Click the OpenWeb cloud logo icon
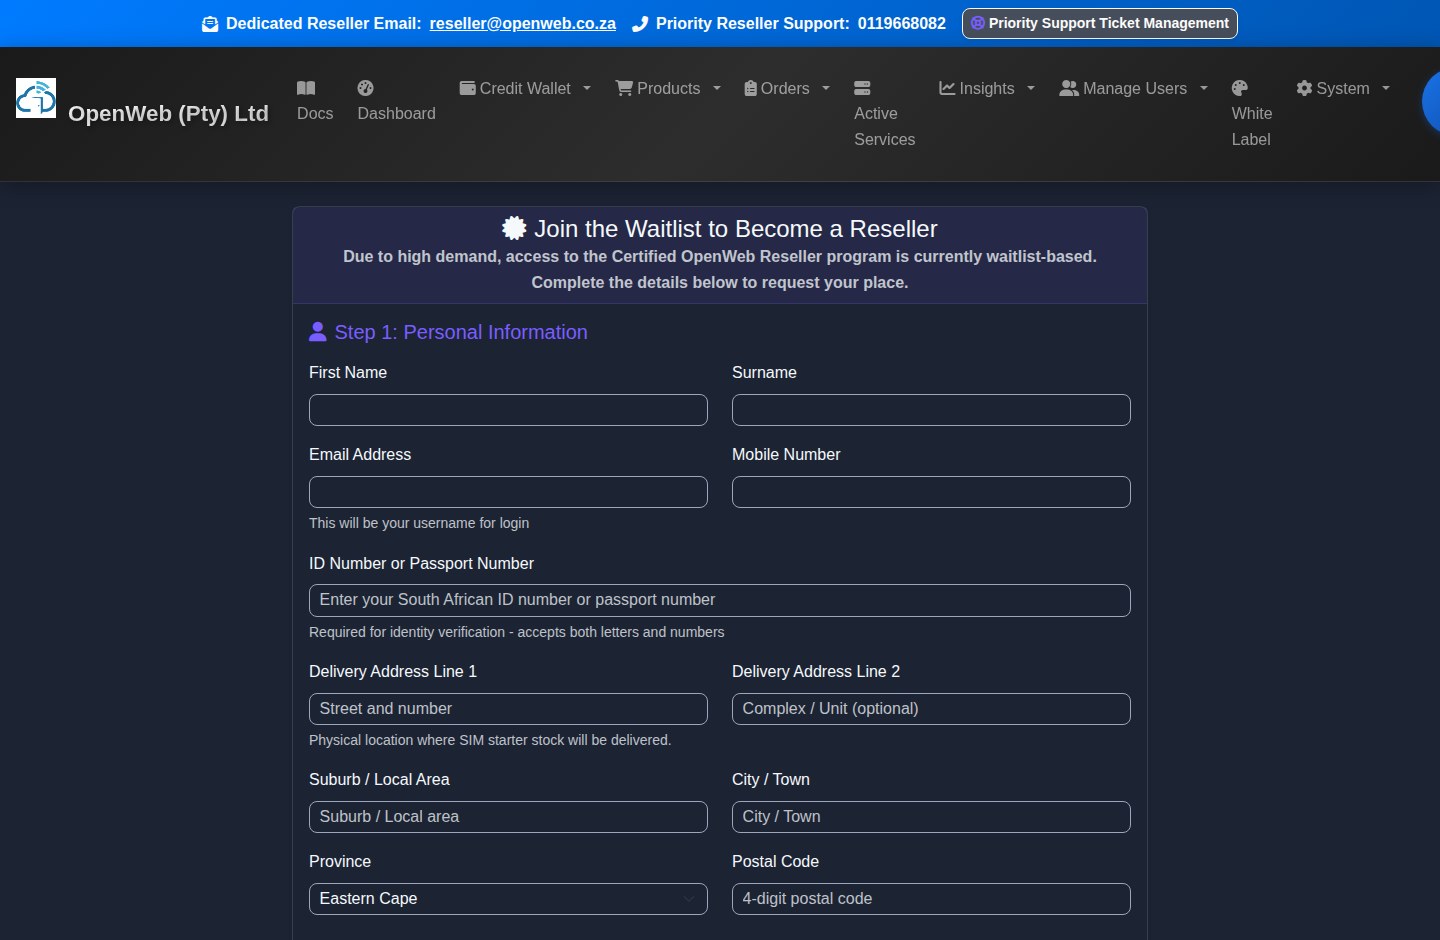 36,98
